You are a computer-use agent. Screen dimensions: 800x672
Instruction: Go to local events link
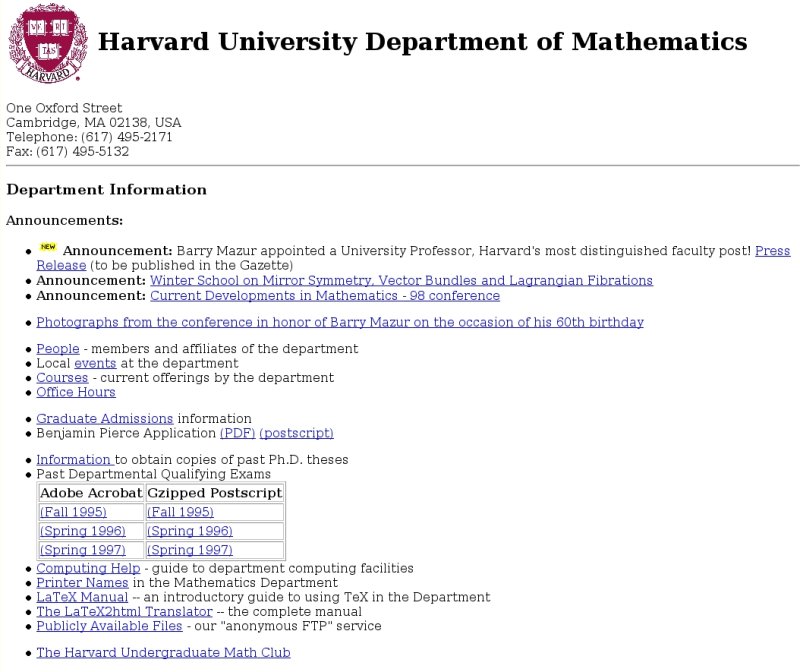pyautogui.click(x=95, y=363)
